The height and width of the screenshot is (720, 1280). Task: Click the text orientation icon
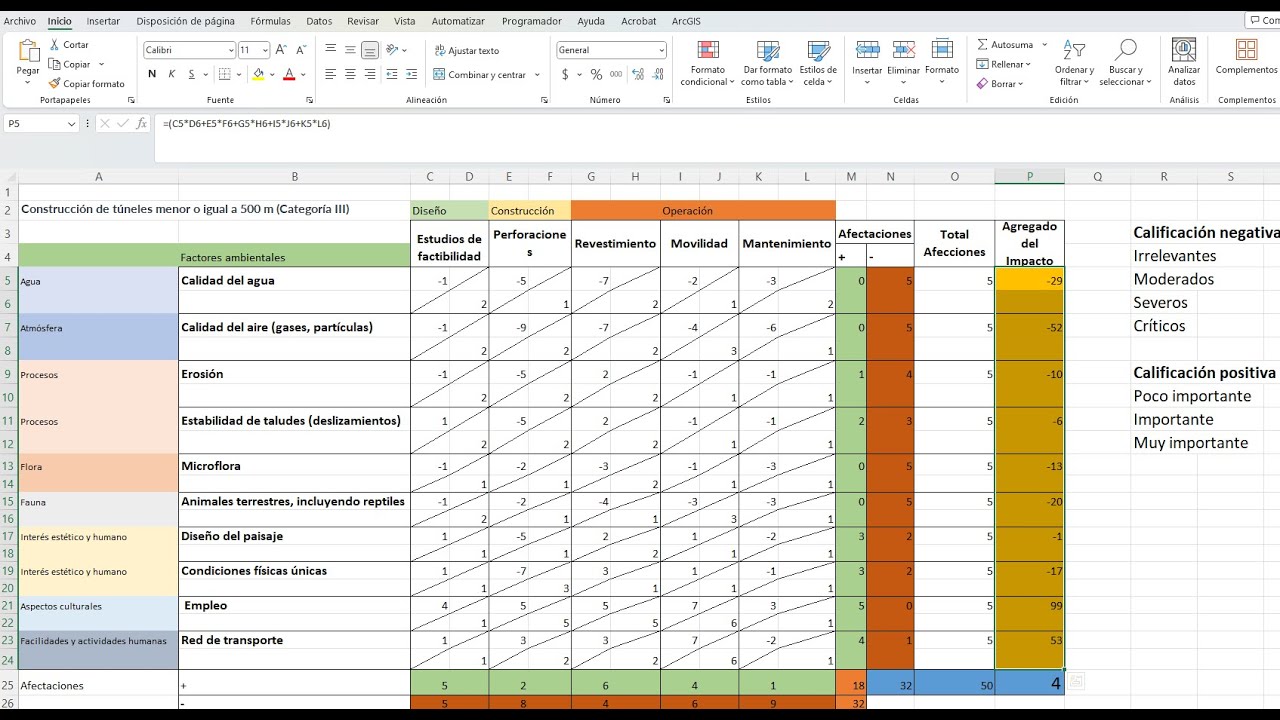[393, 49]
